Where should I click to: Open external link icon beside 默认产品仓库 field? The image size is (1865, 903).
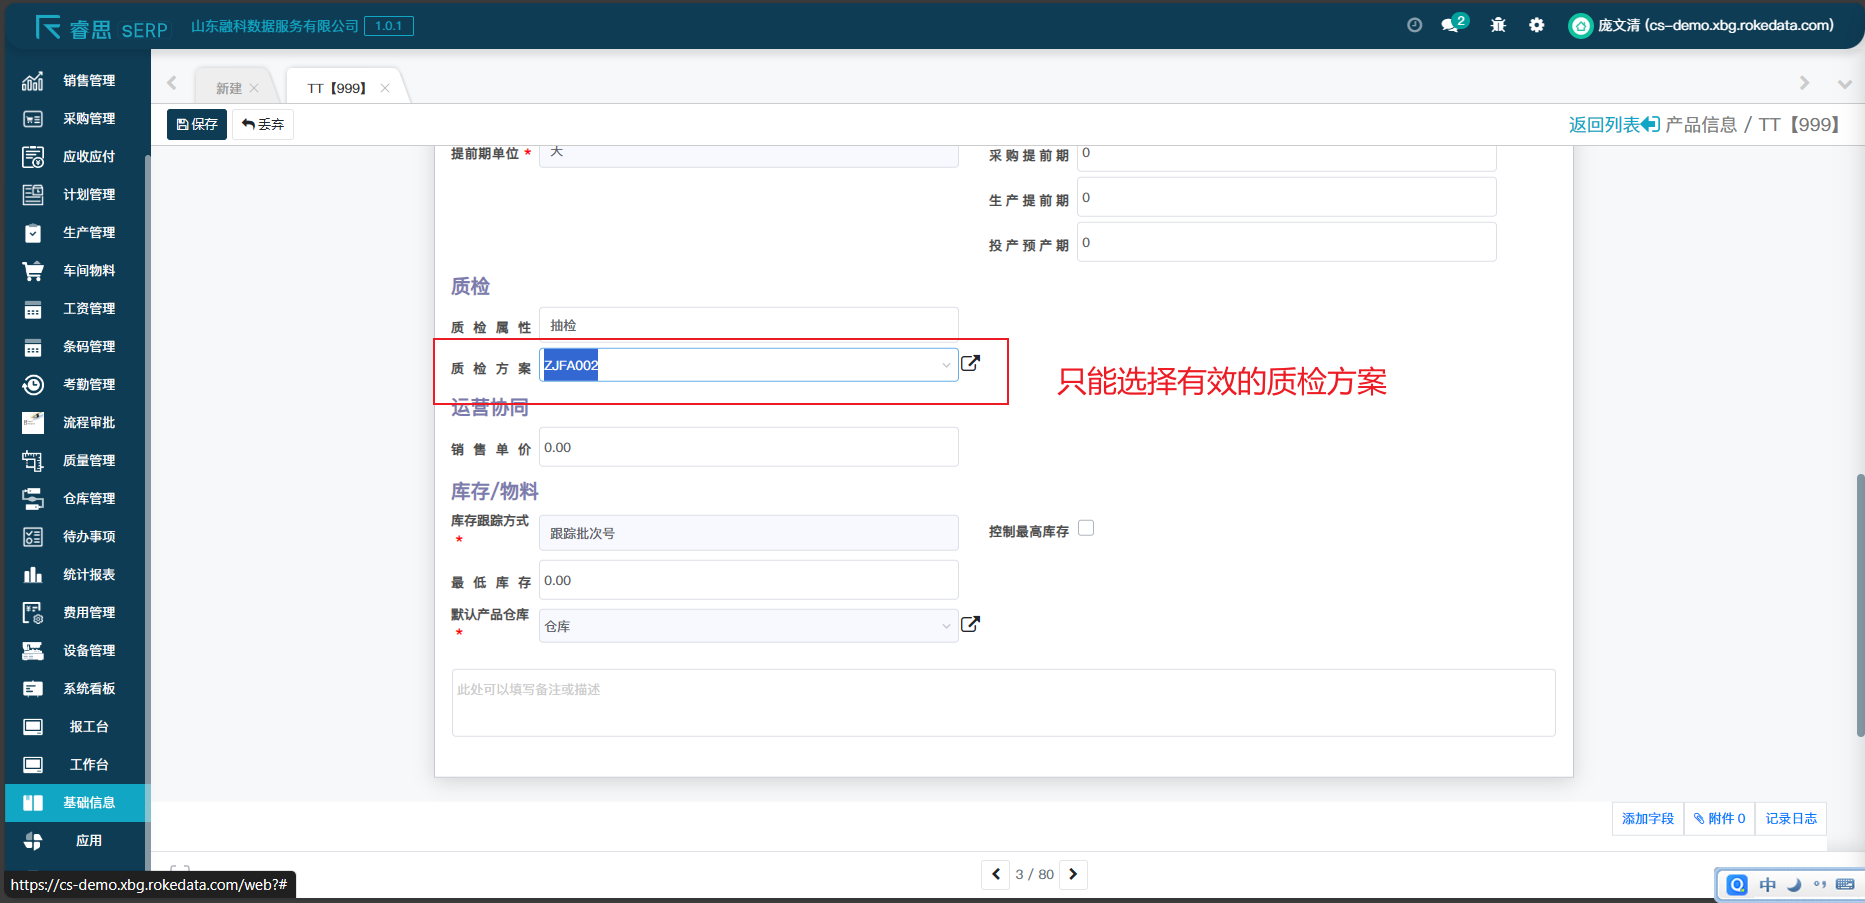[970, 624]
